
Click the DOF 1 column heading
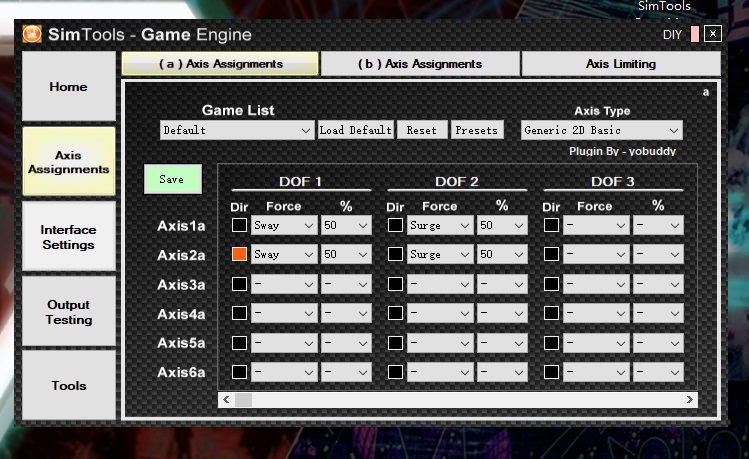(x=300, y=181)
